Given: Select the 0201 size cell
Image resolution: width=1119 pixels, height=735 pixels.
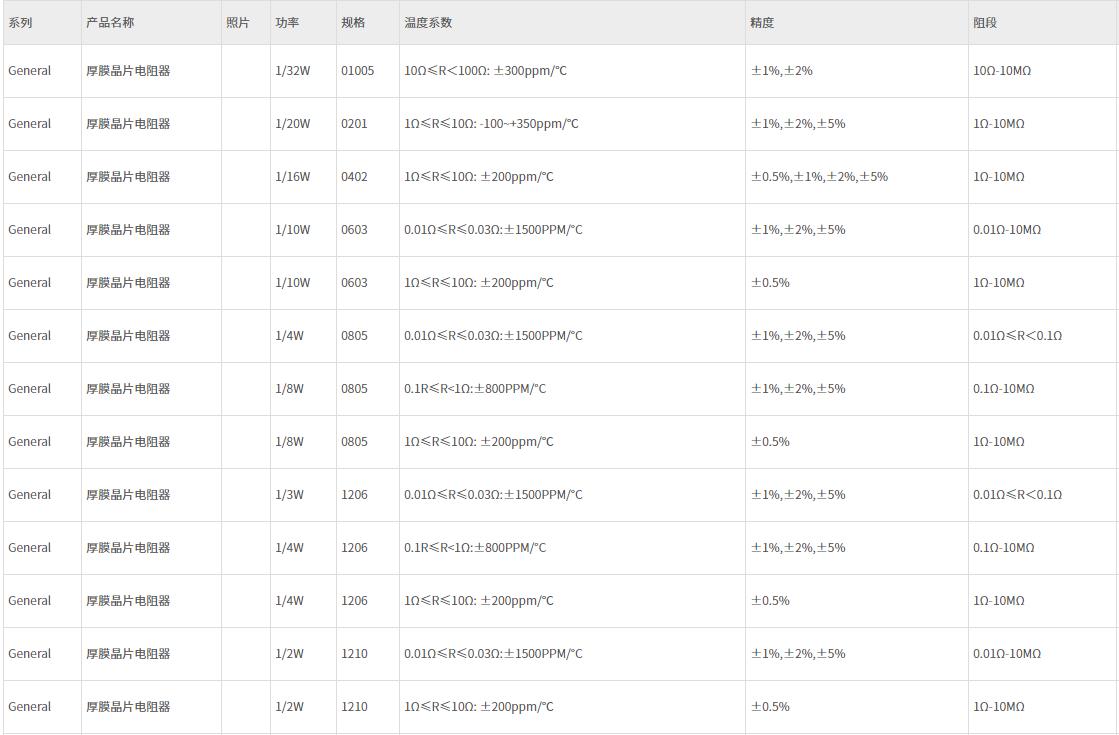Looking at the screenshot, I should click(x=354, y=124).
